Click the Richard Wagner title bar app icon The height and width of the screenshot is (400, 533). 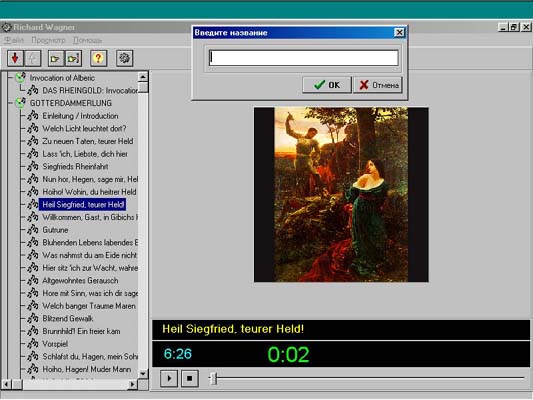[6, 27]
